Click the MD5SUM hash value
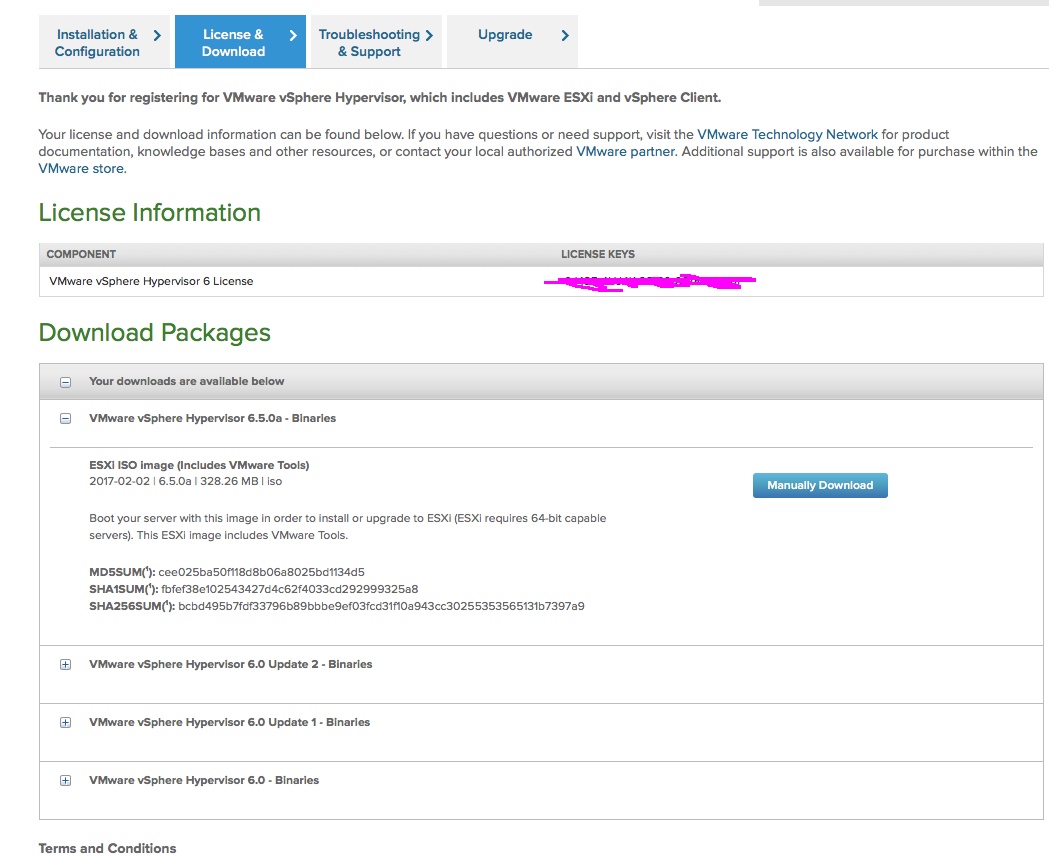Screen dimensions: 1049x856 point(261,572)
